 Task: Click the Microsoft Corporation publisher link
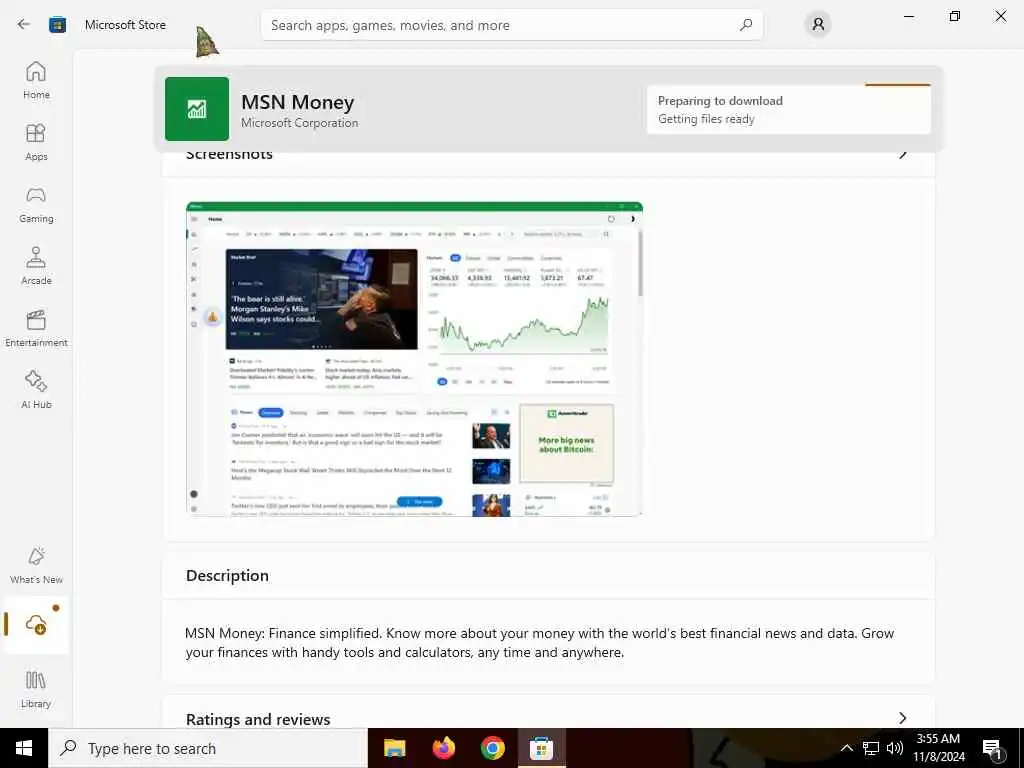pos(299,123)
